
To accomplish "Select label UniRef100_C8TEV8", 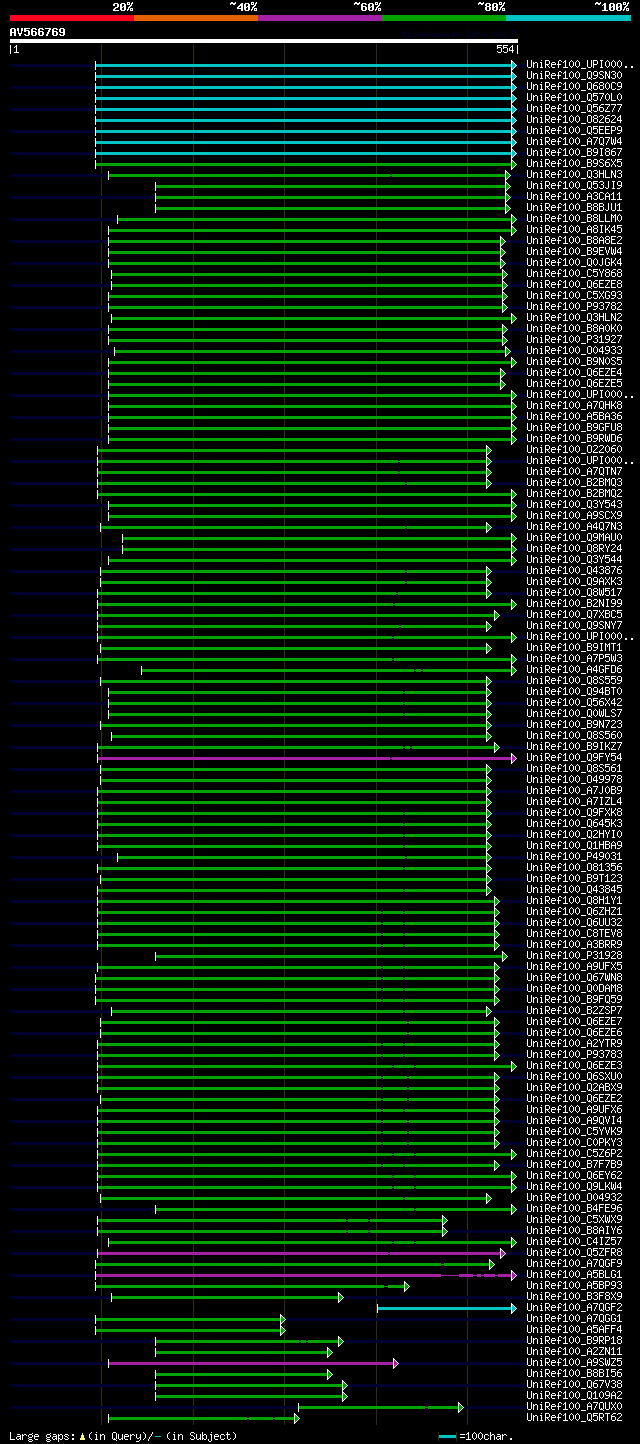I will (x=574, y=933).
